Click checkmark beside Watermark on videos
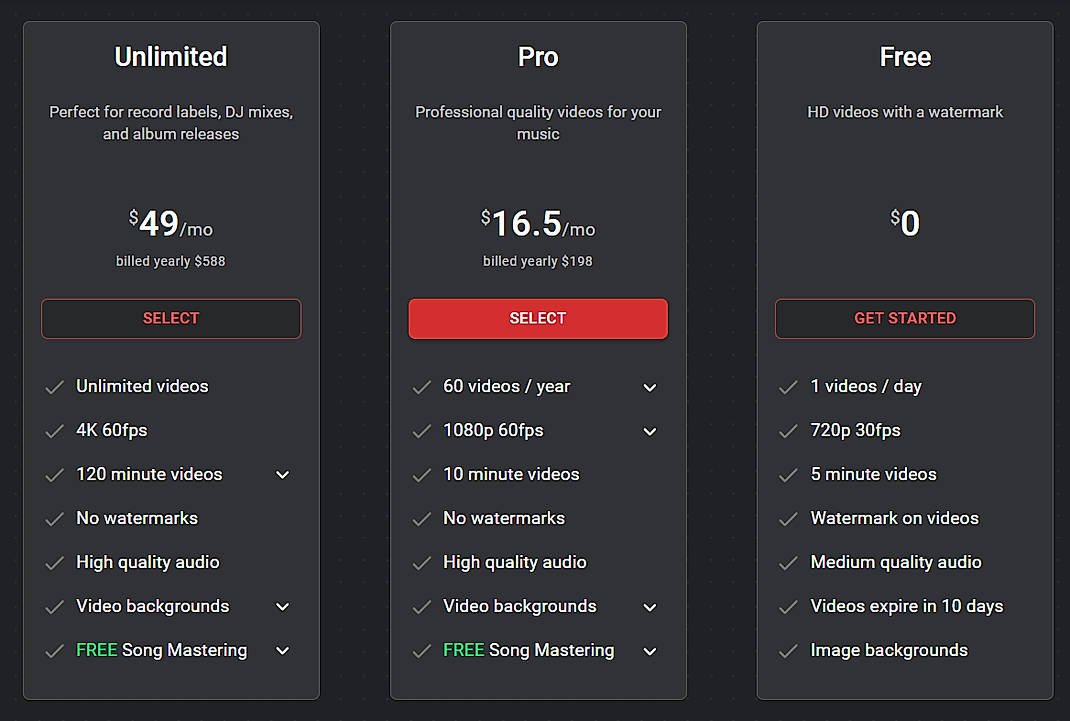Screen dimensions: 1070x721 [x=788, y=519]
